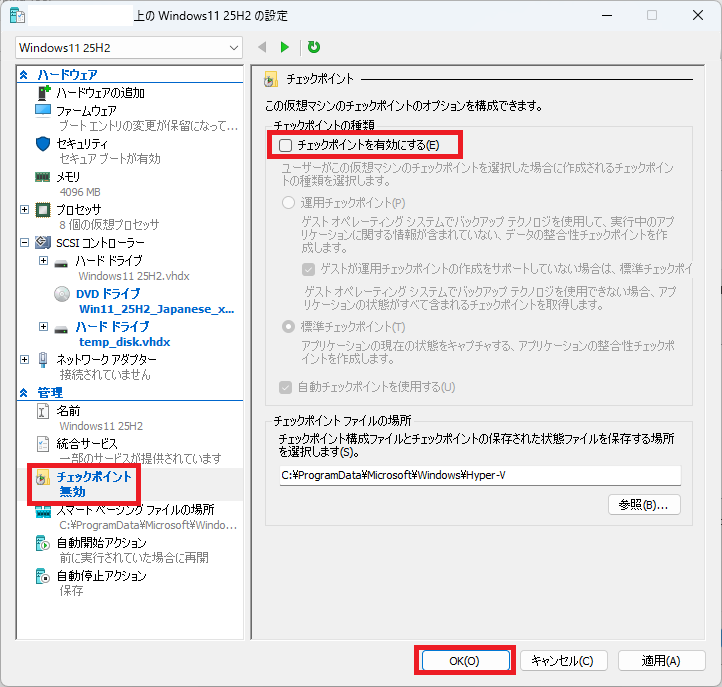This screenshot has height=687, width=722.
Task: Select メモリ in the tree
Action: pos(68,177)
